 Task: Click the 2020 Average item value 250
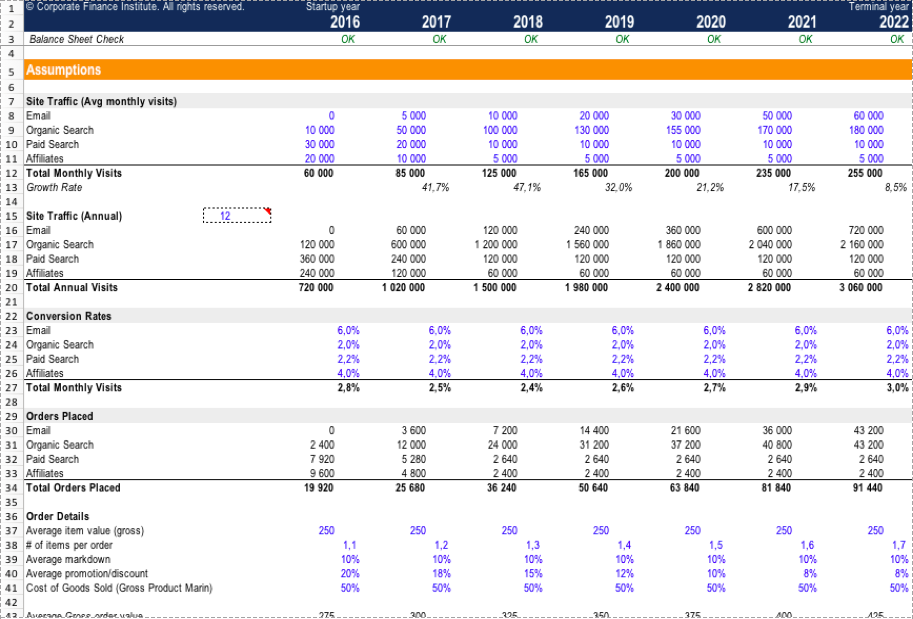tap(692, 531)
